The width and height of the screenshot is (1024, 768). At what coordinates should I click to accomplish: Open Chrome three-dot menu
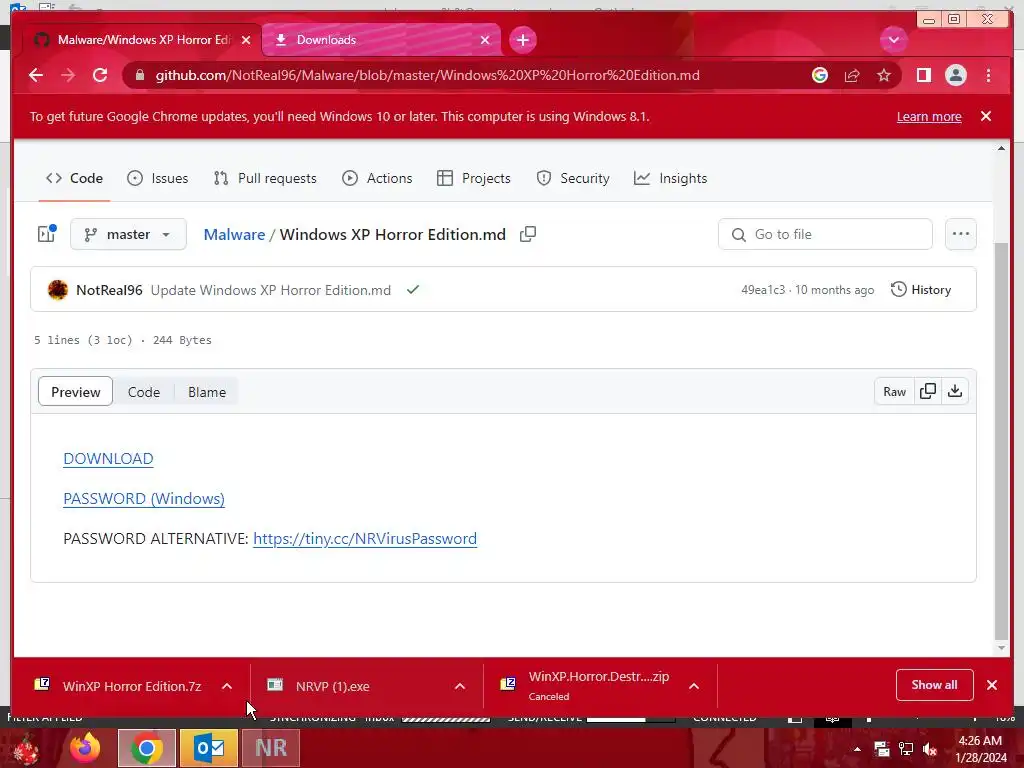988,75
